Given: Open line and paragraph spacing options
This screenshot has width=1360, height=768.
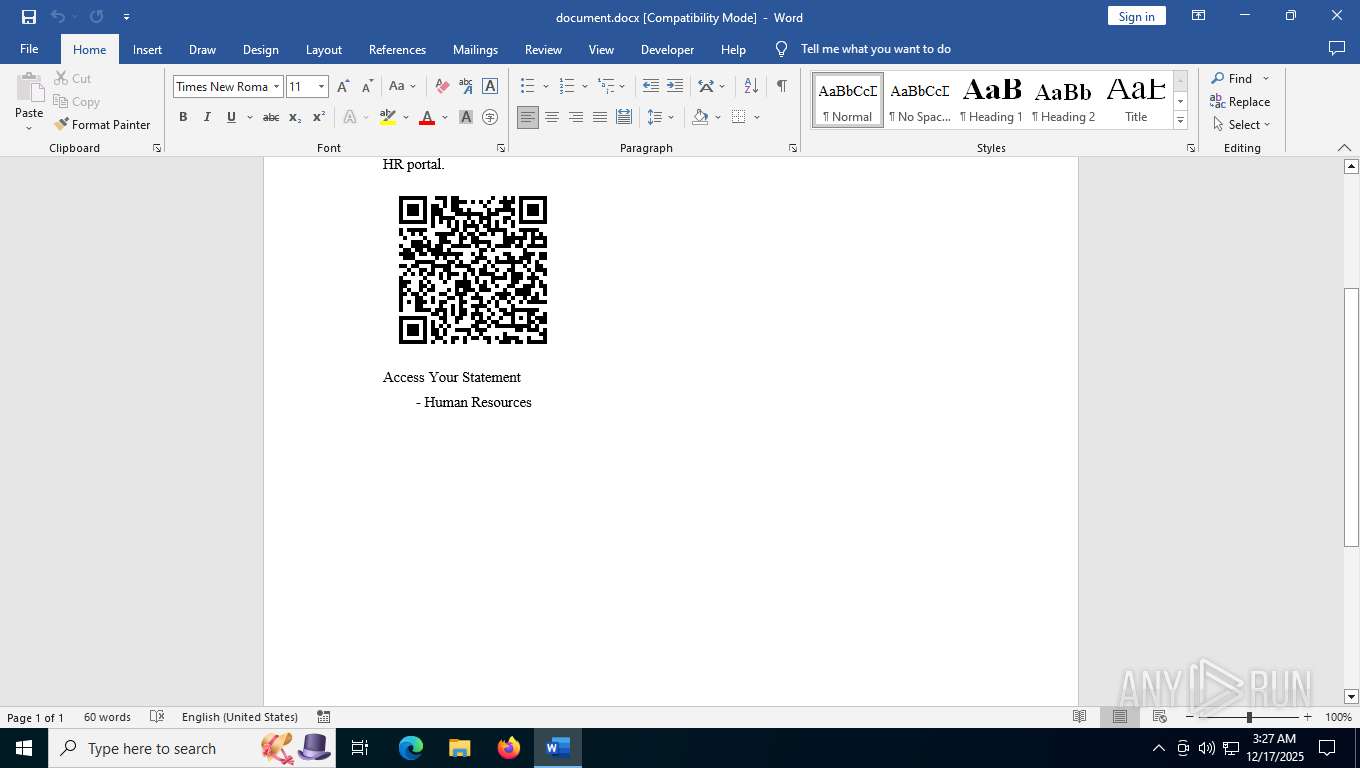Looking at the screenshot, I should [x=661, y=118].
